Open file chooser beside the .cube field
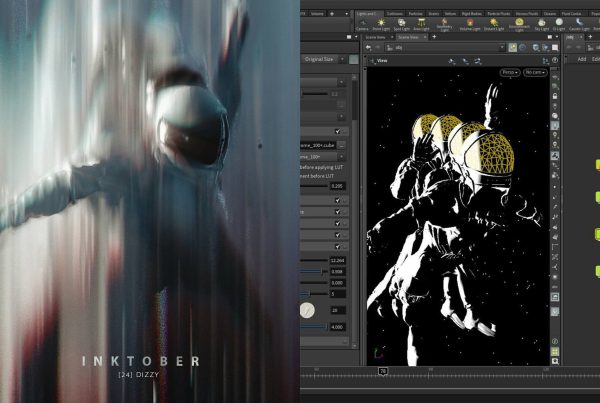 pos(341,145)
